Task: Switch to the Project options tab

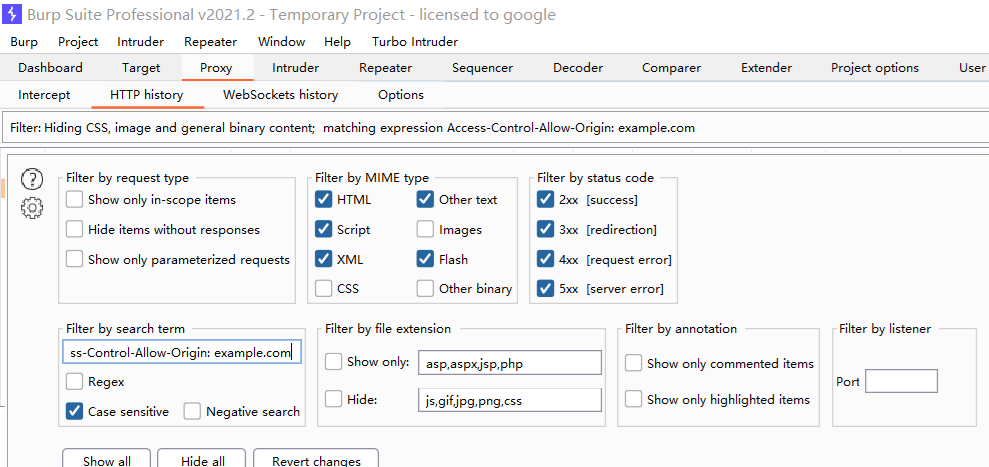Action: point(875,68)
